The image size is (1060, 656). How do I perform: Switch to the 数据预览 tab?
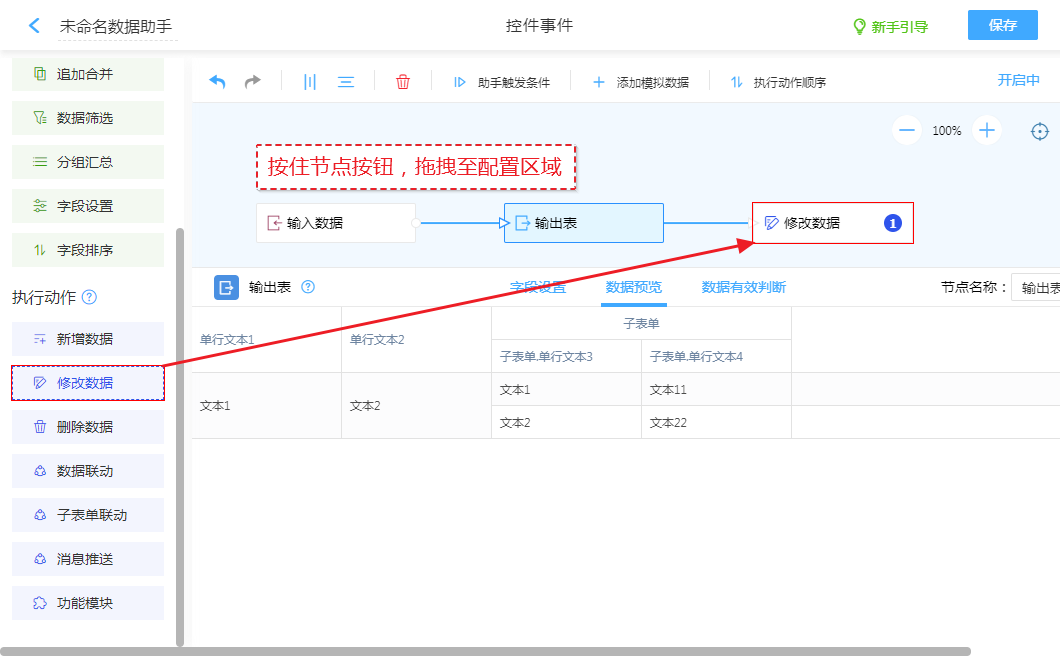(633, 287)
